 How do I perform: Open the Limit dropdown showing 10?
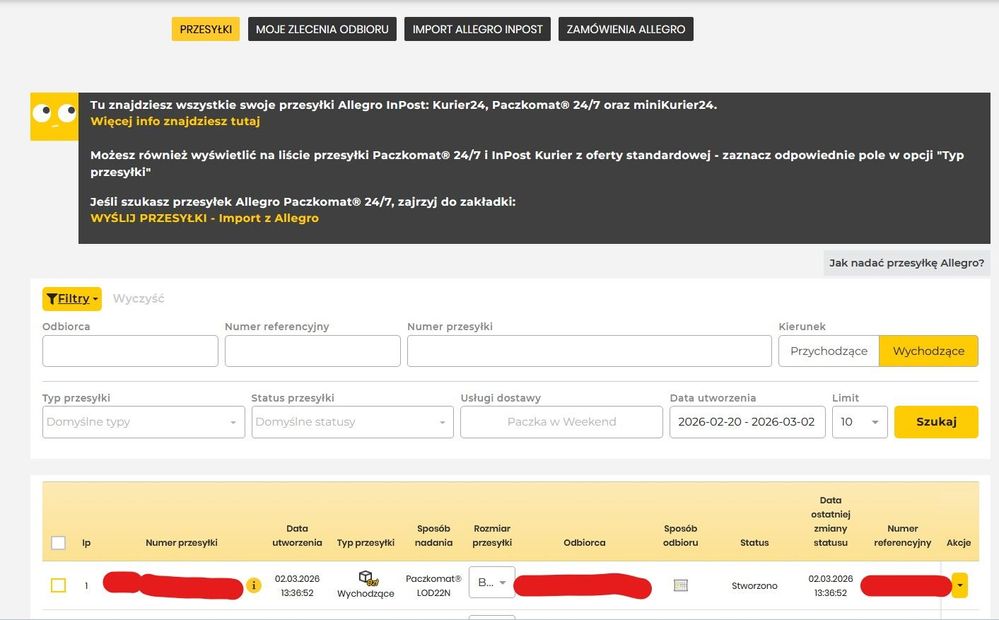point(860,422)
